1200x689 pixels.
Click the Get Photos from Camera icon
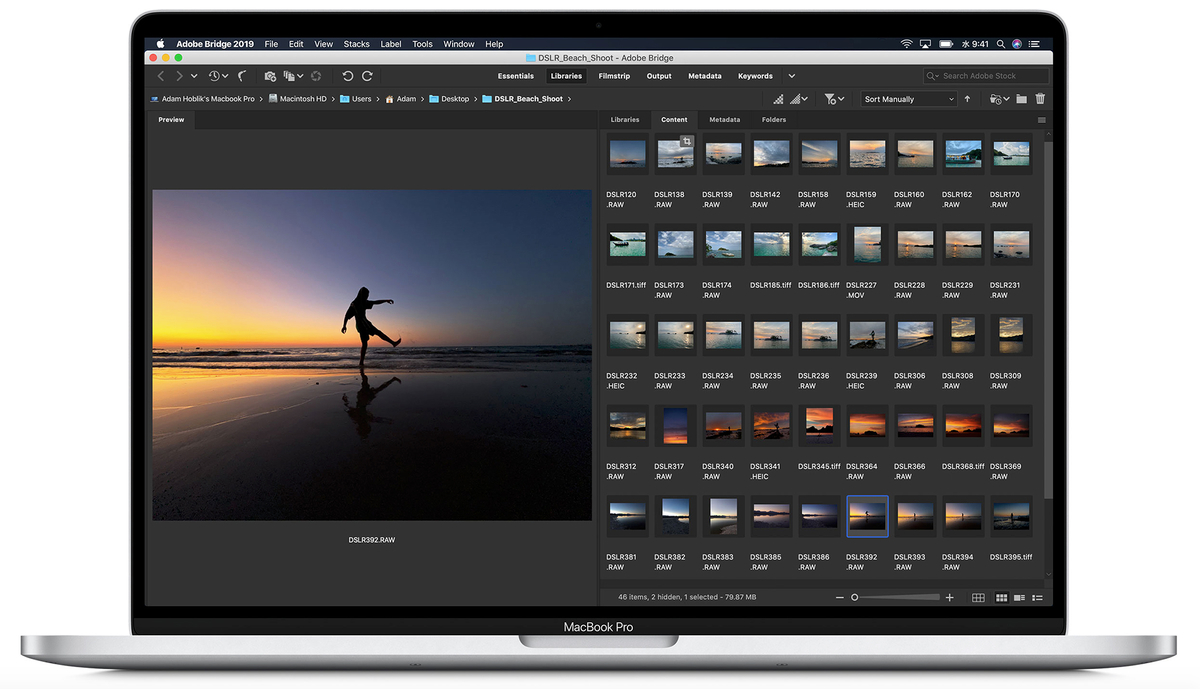[270, 76]
